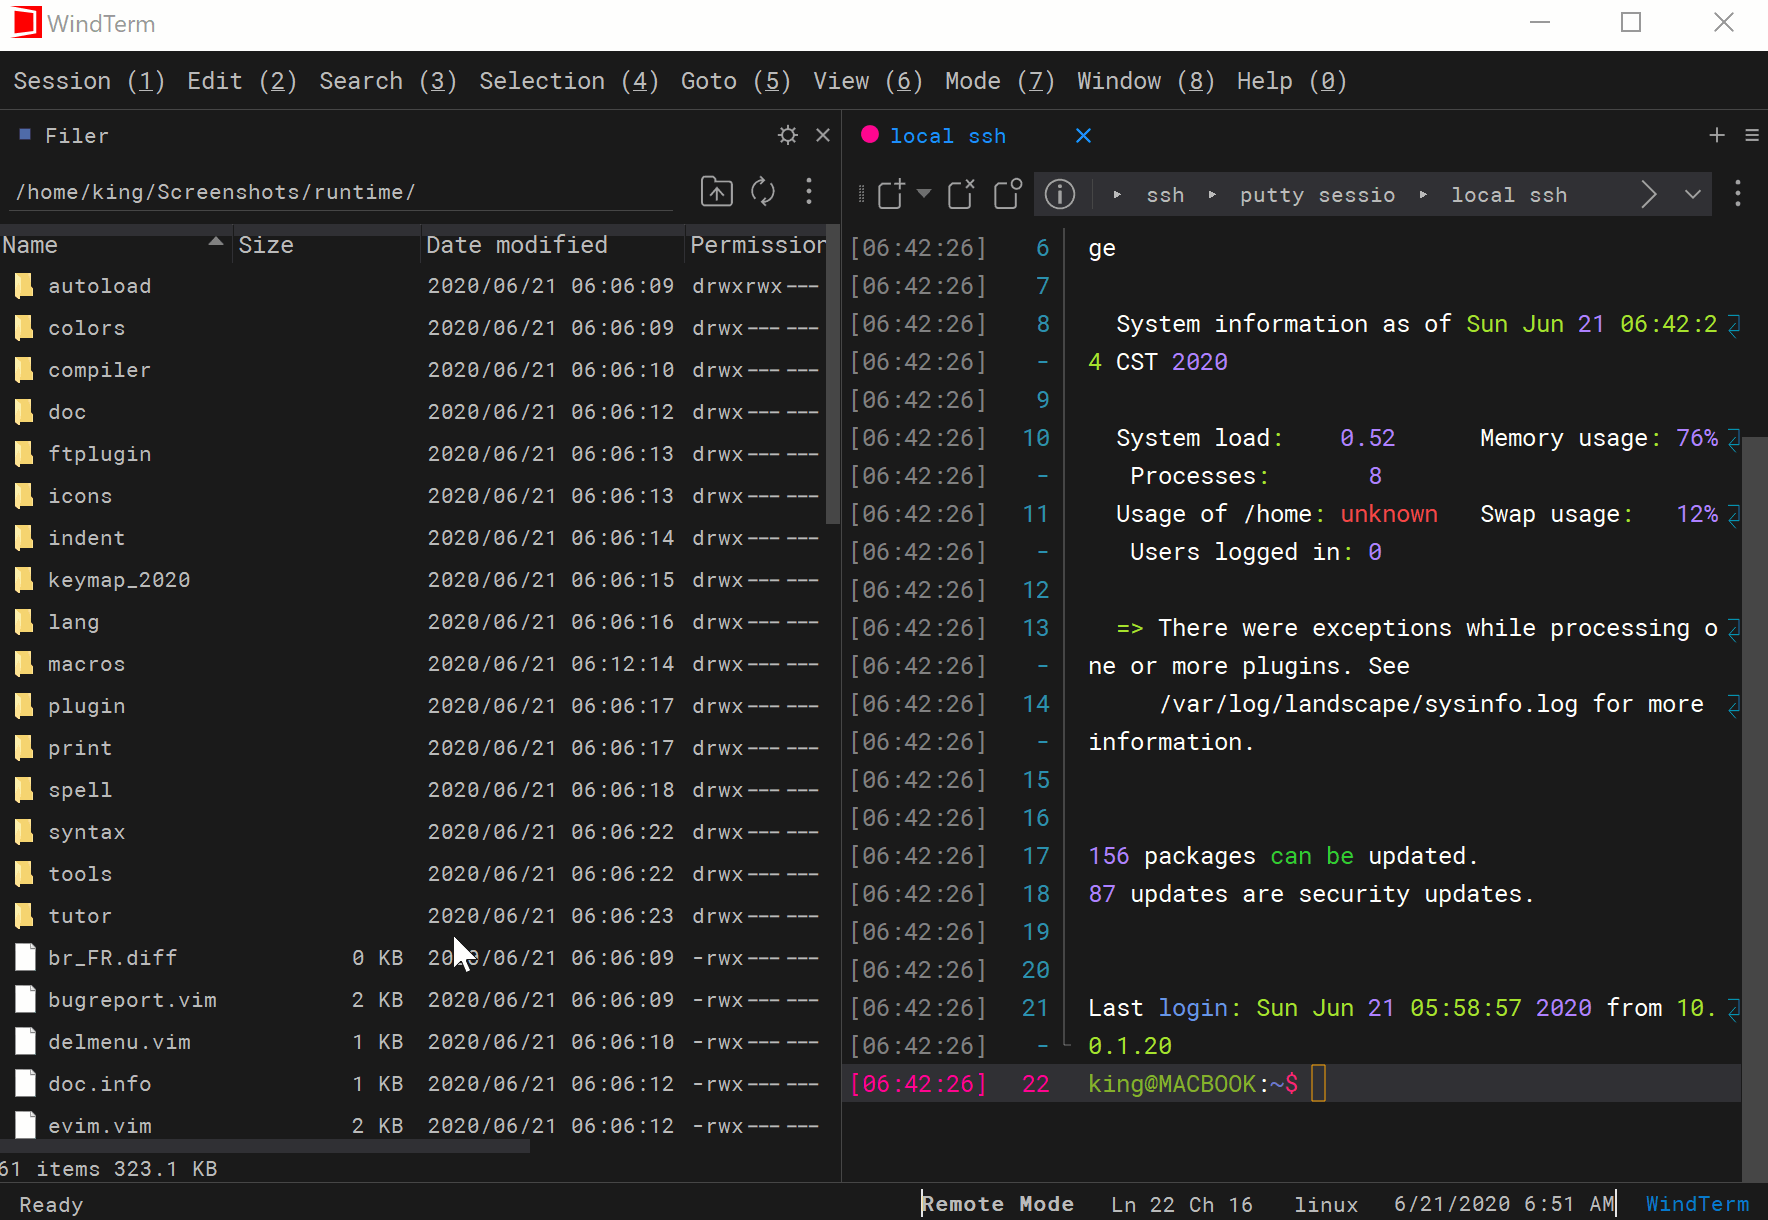The image size is (1768, 1220).
Task: Click the Filer path input field
Action: pos(340,192)
